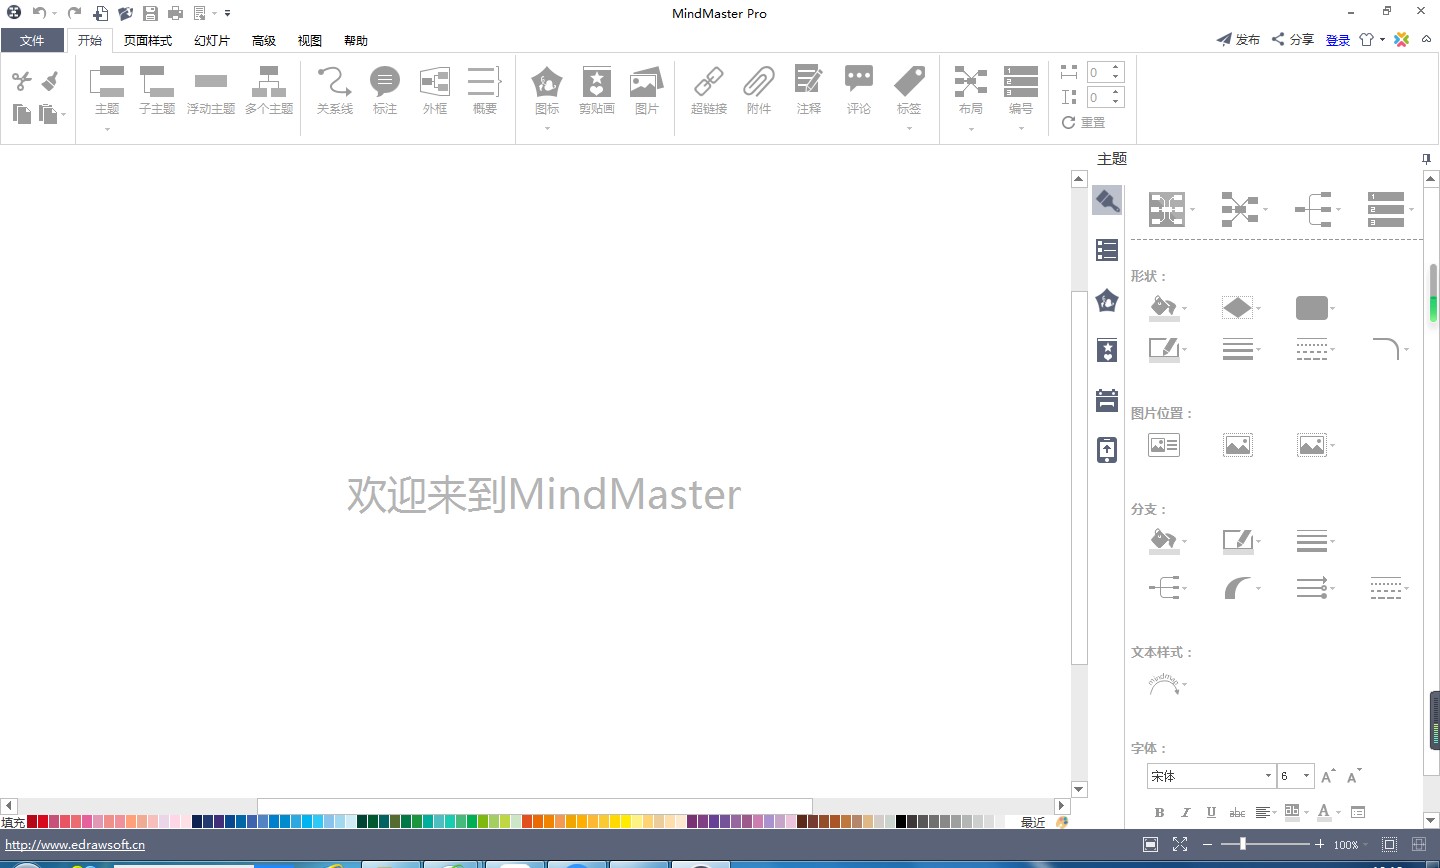Click the Cut scissors icon
Viewport: 1440px width, 868px height.
click(x=22, y=81)
